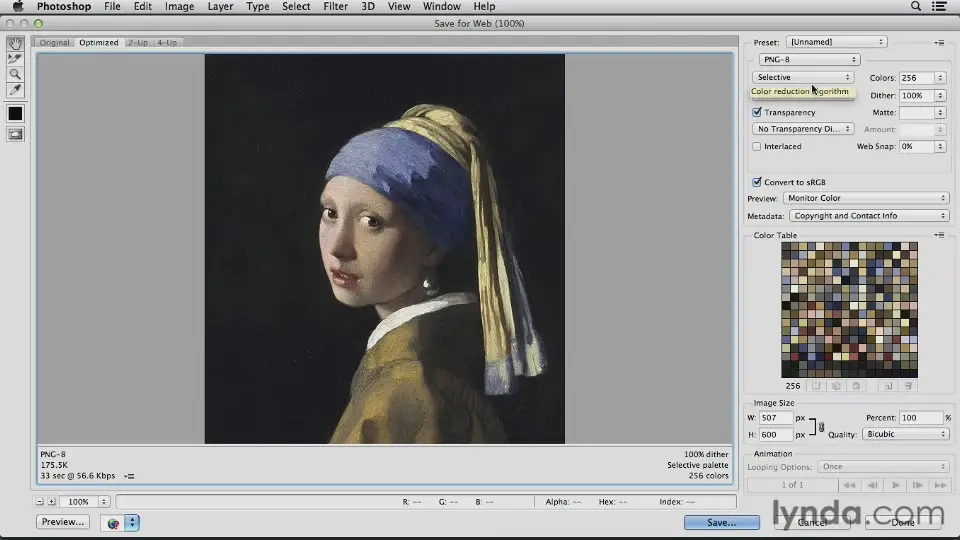The height and width of the screenshot is (540, 960).
Task: Enable the Interlaced checkbox
Action: (757, 146)
